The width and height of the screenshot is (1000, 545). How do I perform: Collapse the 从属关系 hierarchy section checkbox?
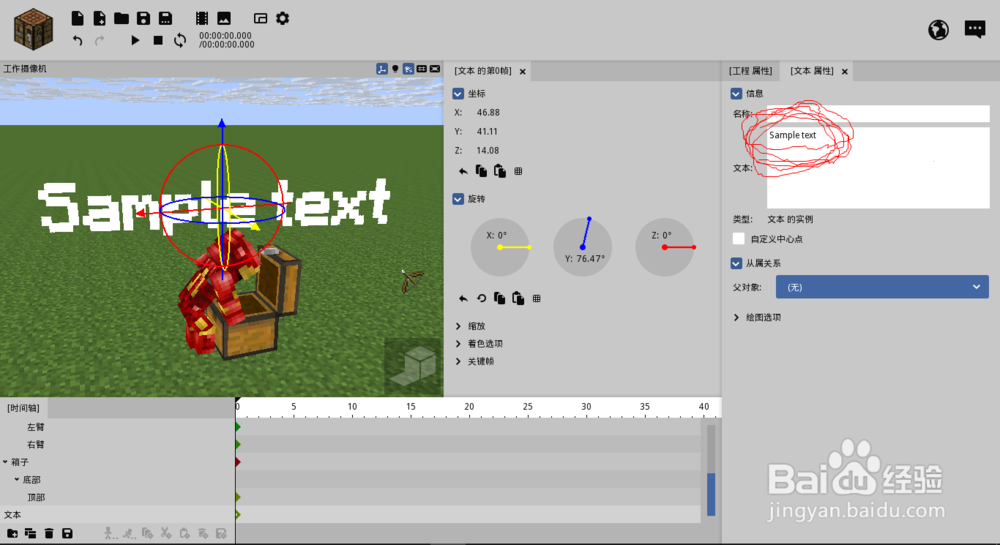pos(736,263)
